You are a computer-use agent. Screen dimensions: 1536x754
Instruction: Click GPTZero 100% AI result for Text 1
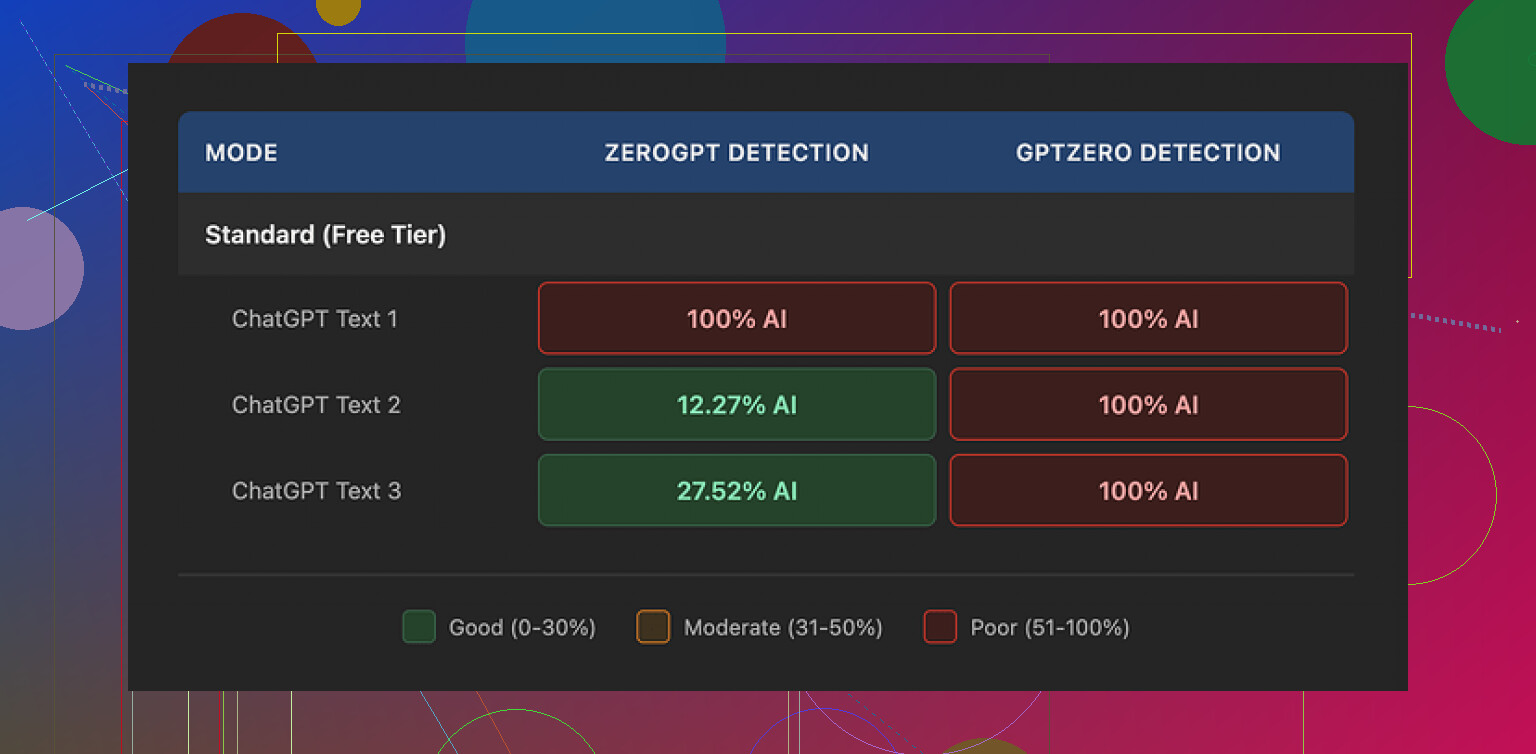1148,319
